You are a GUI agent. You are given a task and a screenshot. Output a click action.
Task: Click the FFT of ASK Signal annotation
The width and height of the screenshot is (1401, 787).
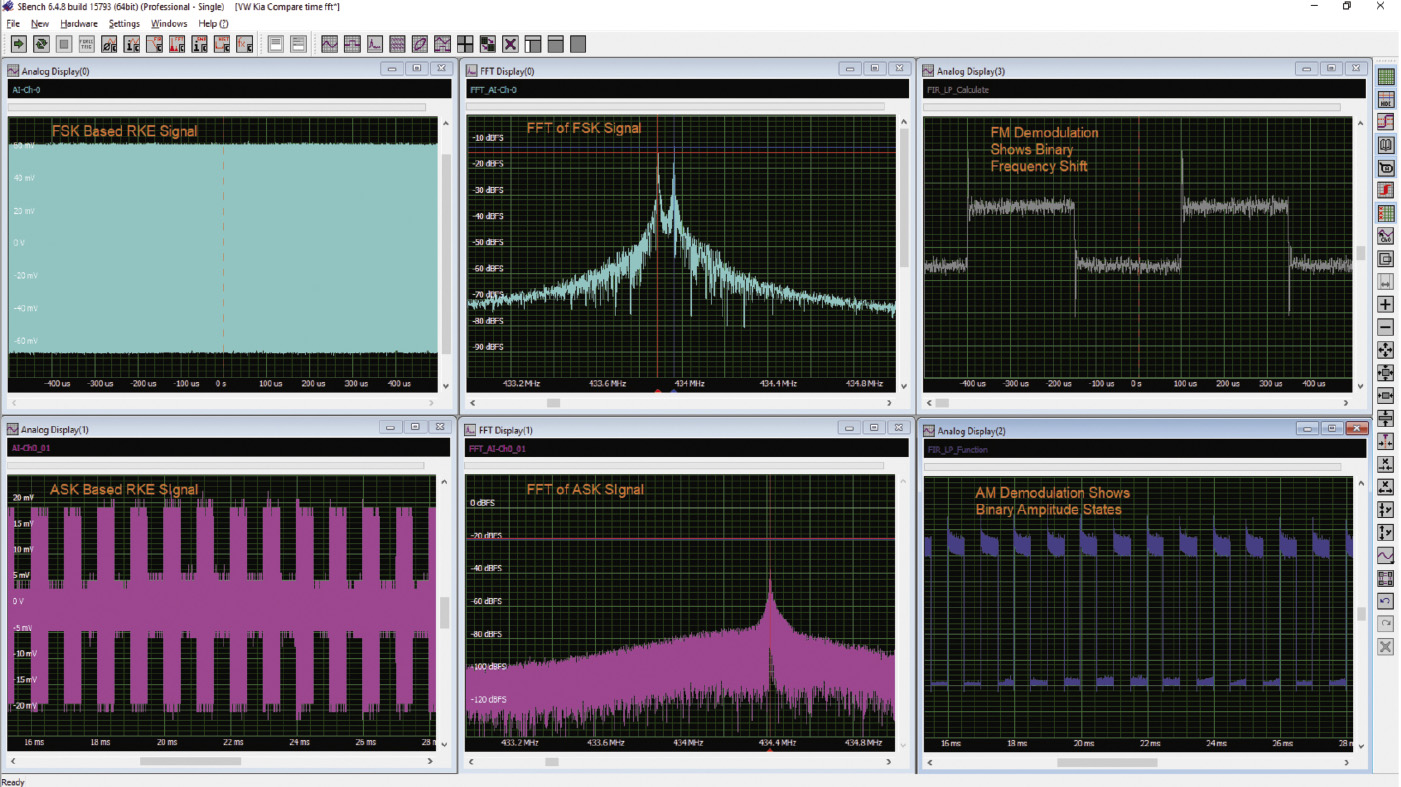[x=585, y=489]
